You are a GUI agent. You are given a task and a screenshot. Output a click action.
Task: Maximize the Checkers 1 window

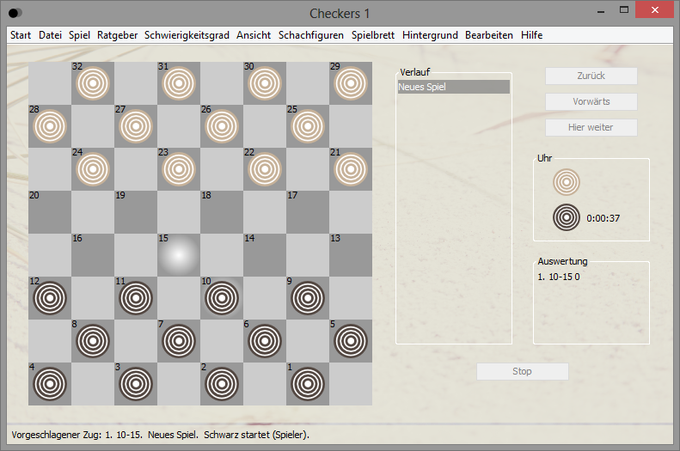coord(624,10)
